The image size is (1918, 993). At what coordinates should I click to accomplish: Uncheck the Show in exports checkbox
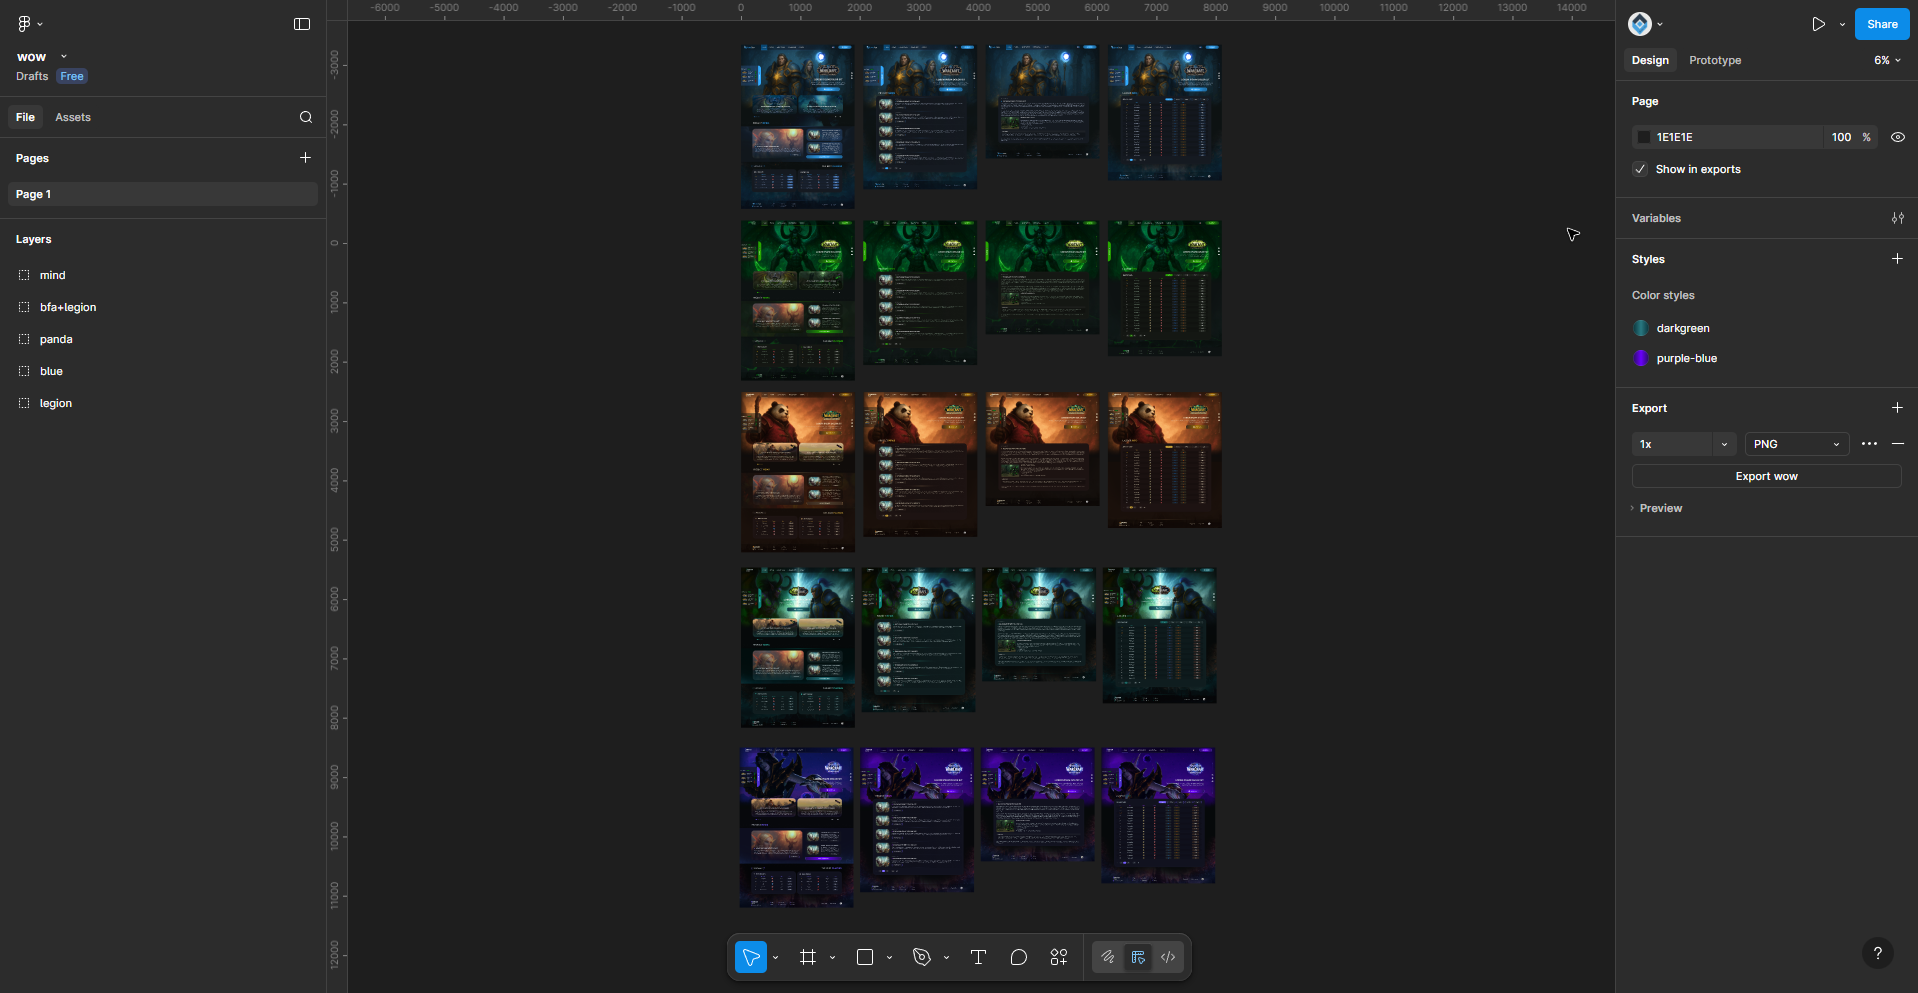[1640, 169]
